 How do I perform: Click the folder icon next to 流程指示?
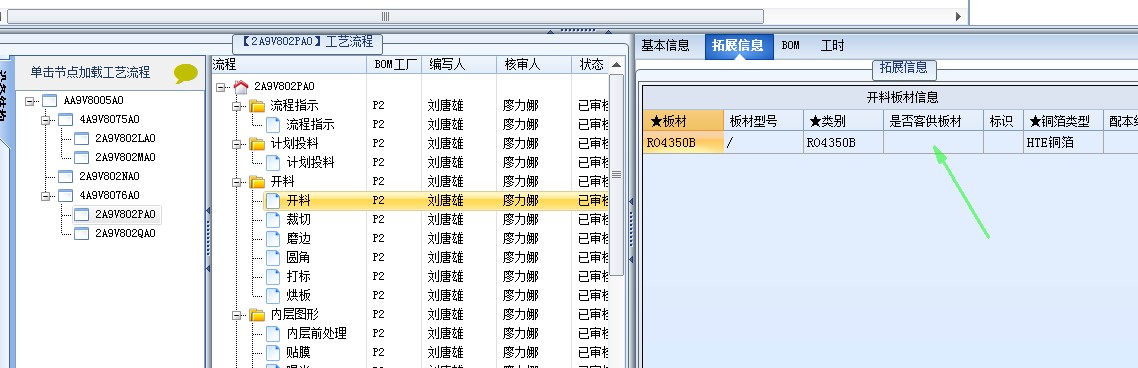pos(257,106)
